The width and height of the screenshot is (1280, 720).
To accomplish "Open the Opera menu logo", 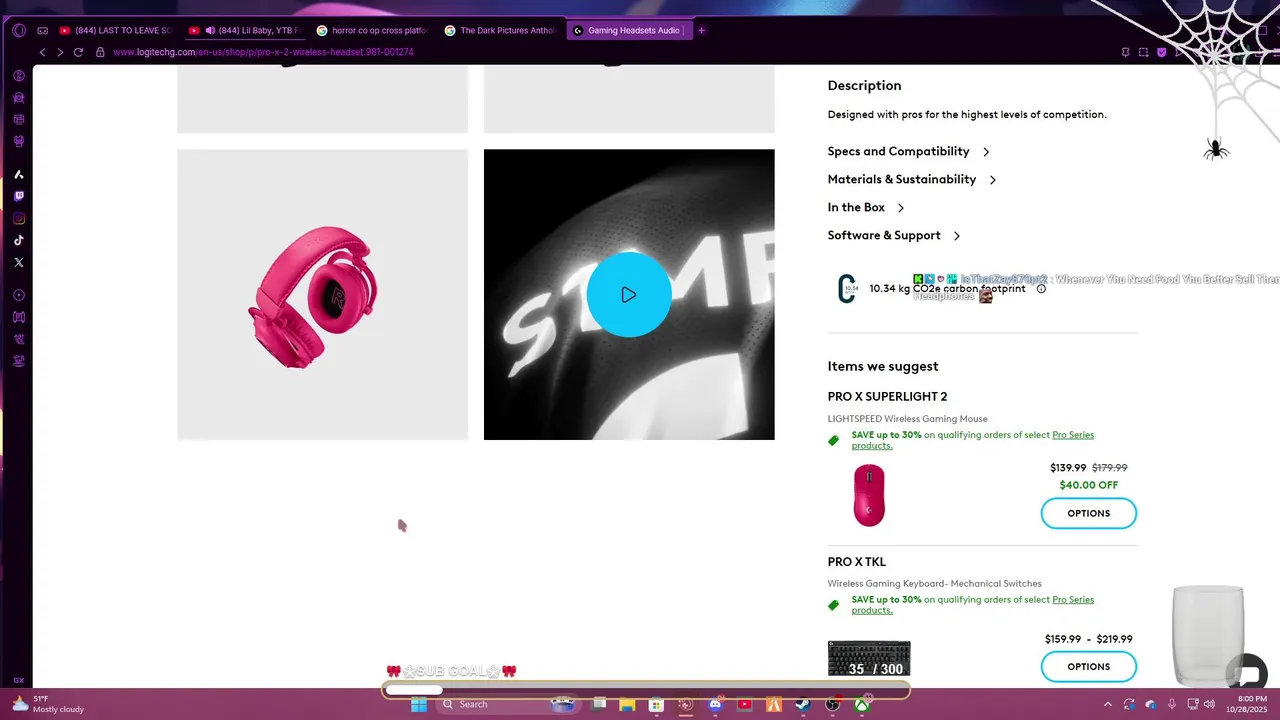I will 19,30.
